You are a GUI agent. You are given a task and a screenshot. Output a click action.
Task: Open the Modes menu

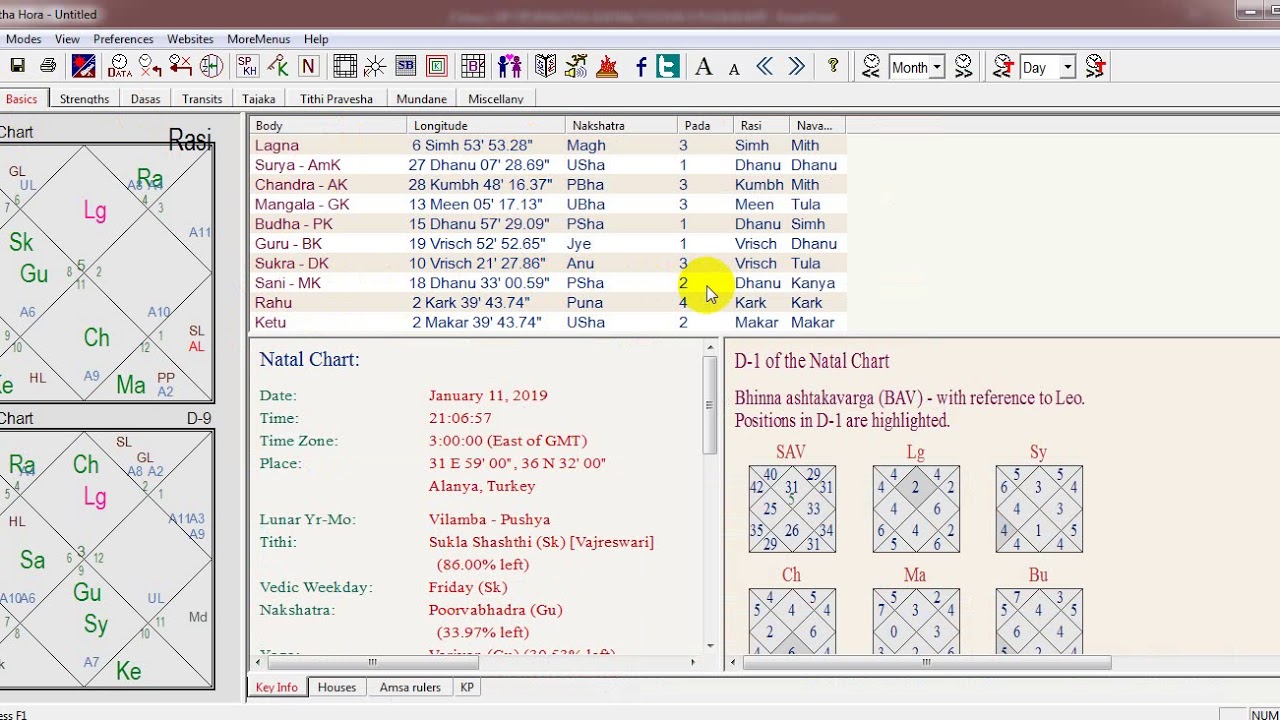(x=23, y=39)
